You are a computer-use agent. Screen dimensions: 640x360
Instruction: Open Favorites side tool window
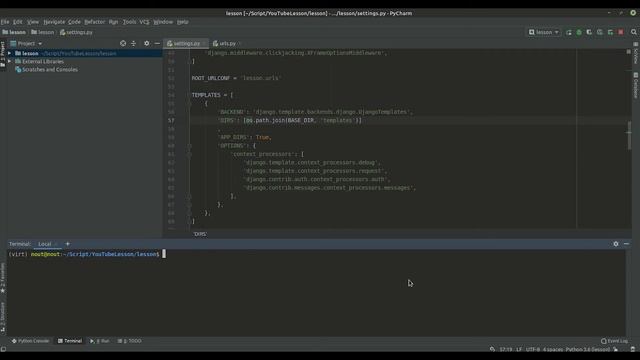3,278
